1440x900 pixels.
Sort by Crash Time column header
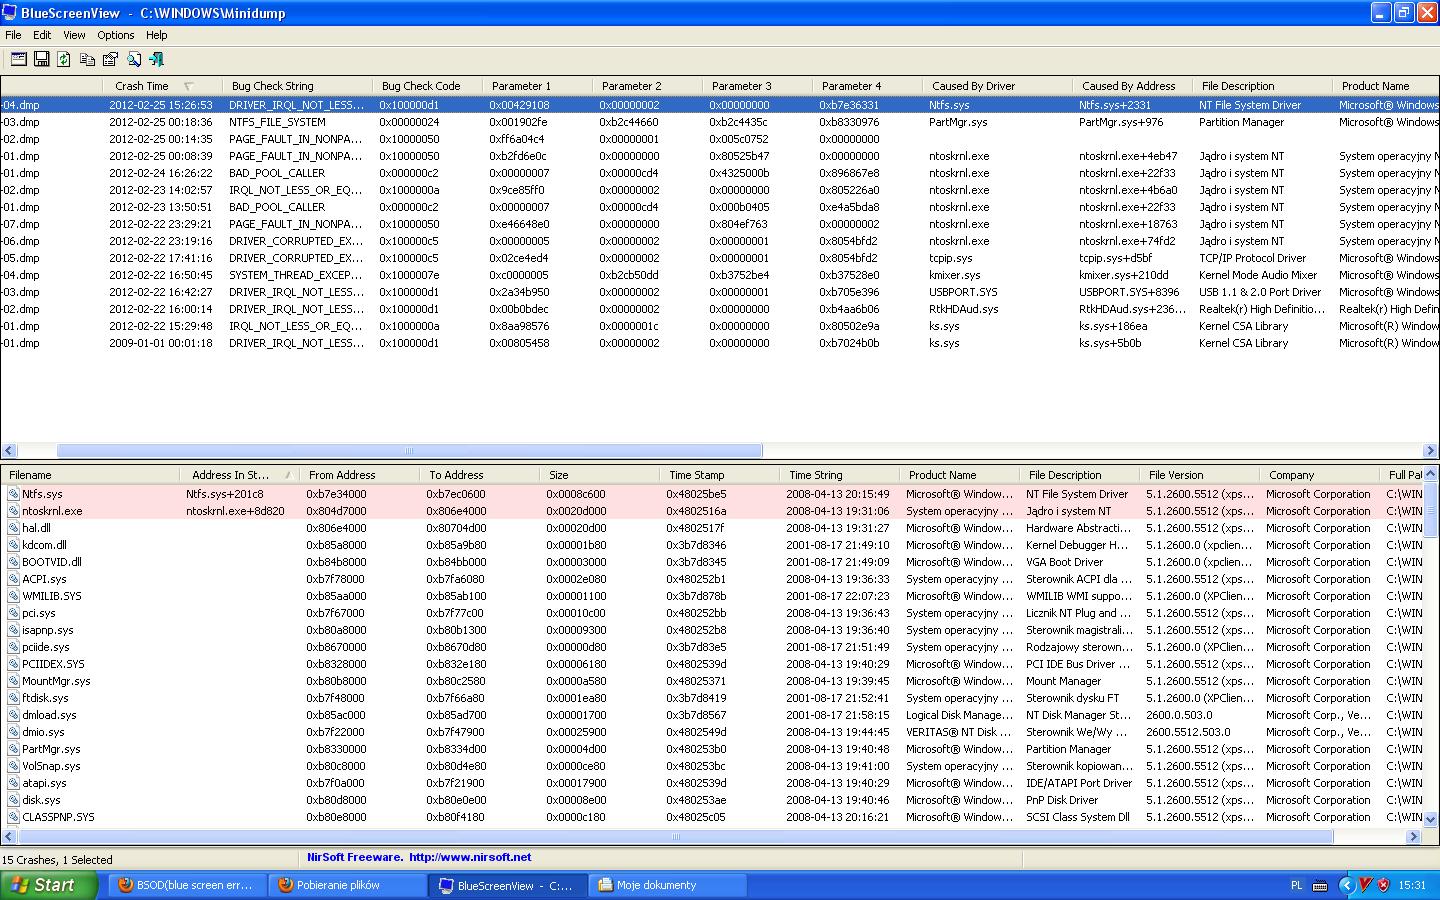(x=162, y=86)
